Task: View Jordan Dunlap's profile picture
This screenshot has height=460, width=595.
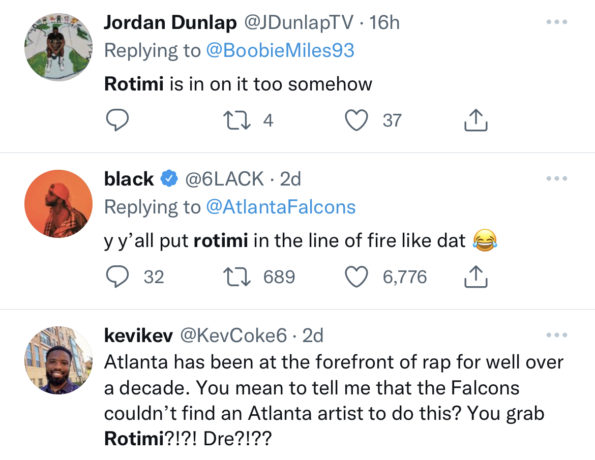Action: click(58, 47)
